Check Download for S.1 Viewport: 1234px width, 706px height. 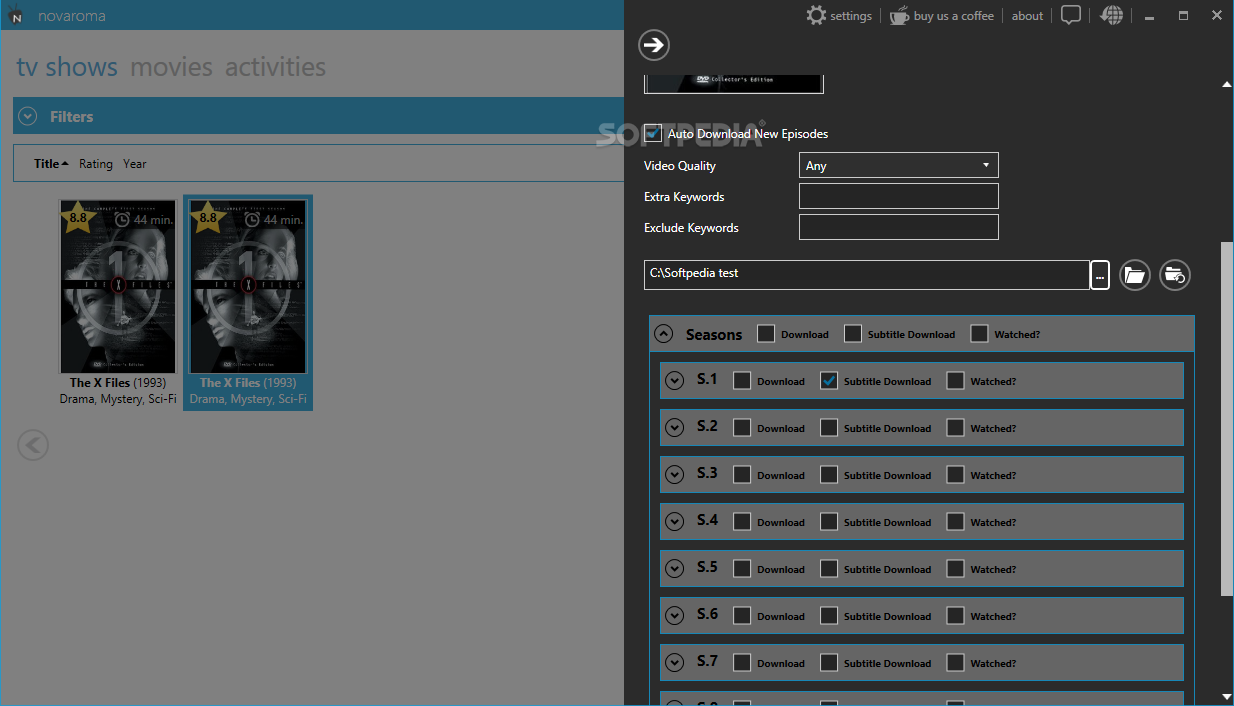click(742, 380)
